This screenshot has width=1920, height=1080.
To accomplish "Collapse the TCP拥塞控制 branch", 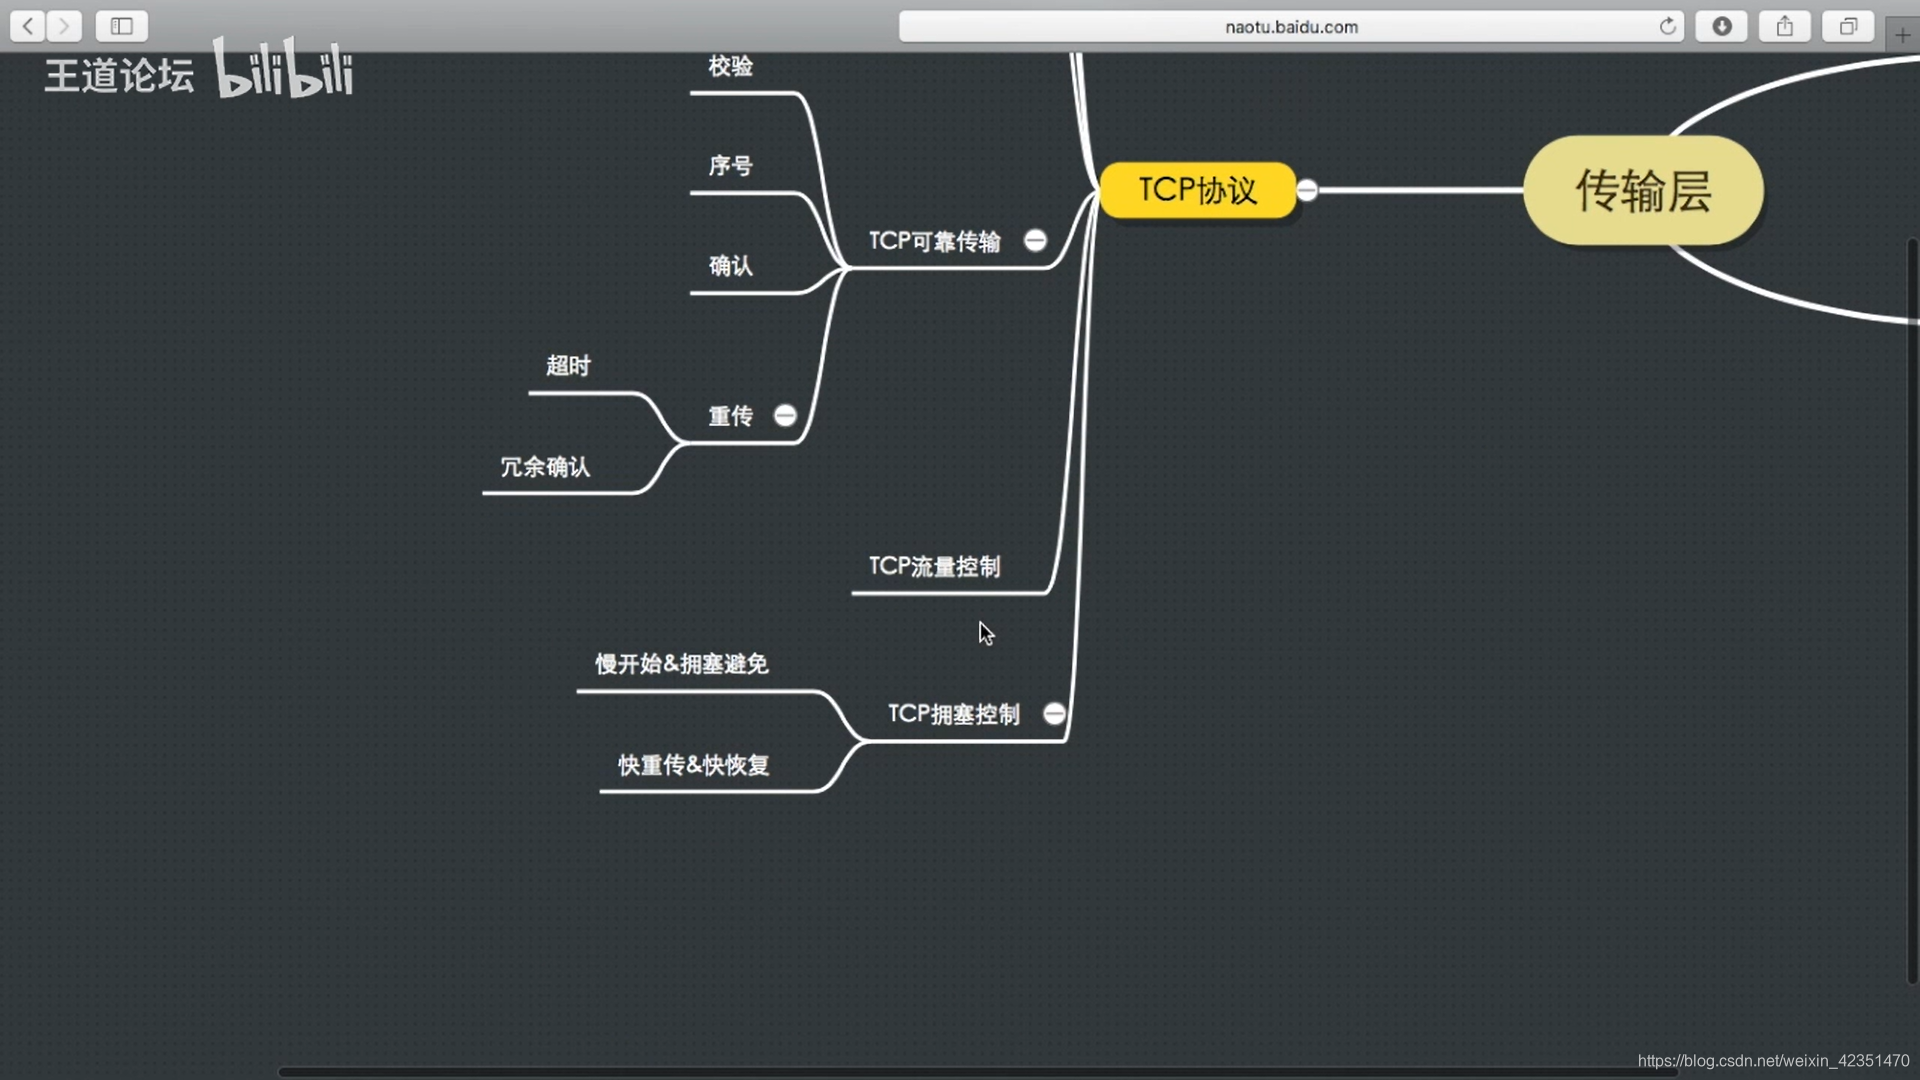I will point(1054,713).
